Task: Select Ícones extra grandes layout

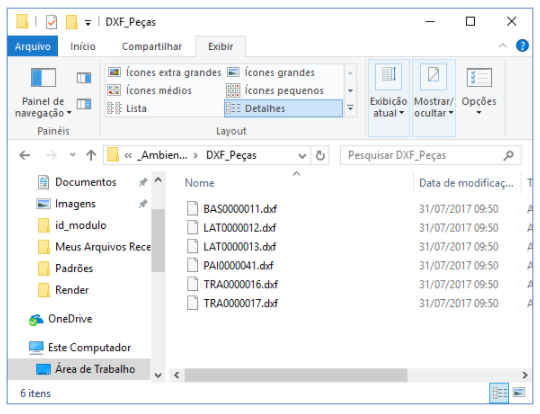Action: tap(165, 72)
